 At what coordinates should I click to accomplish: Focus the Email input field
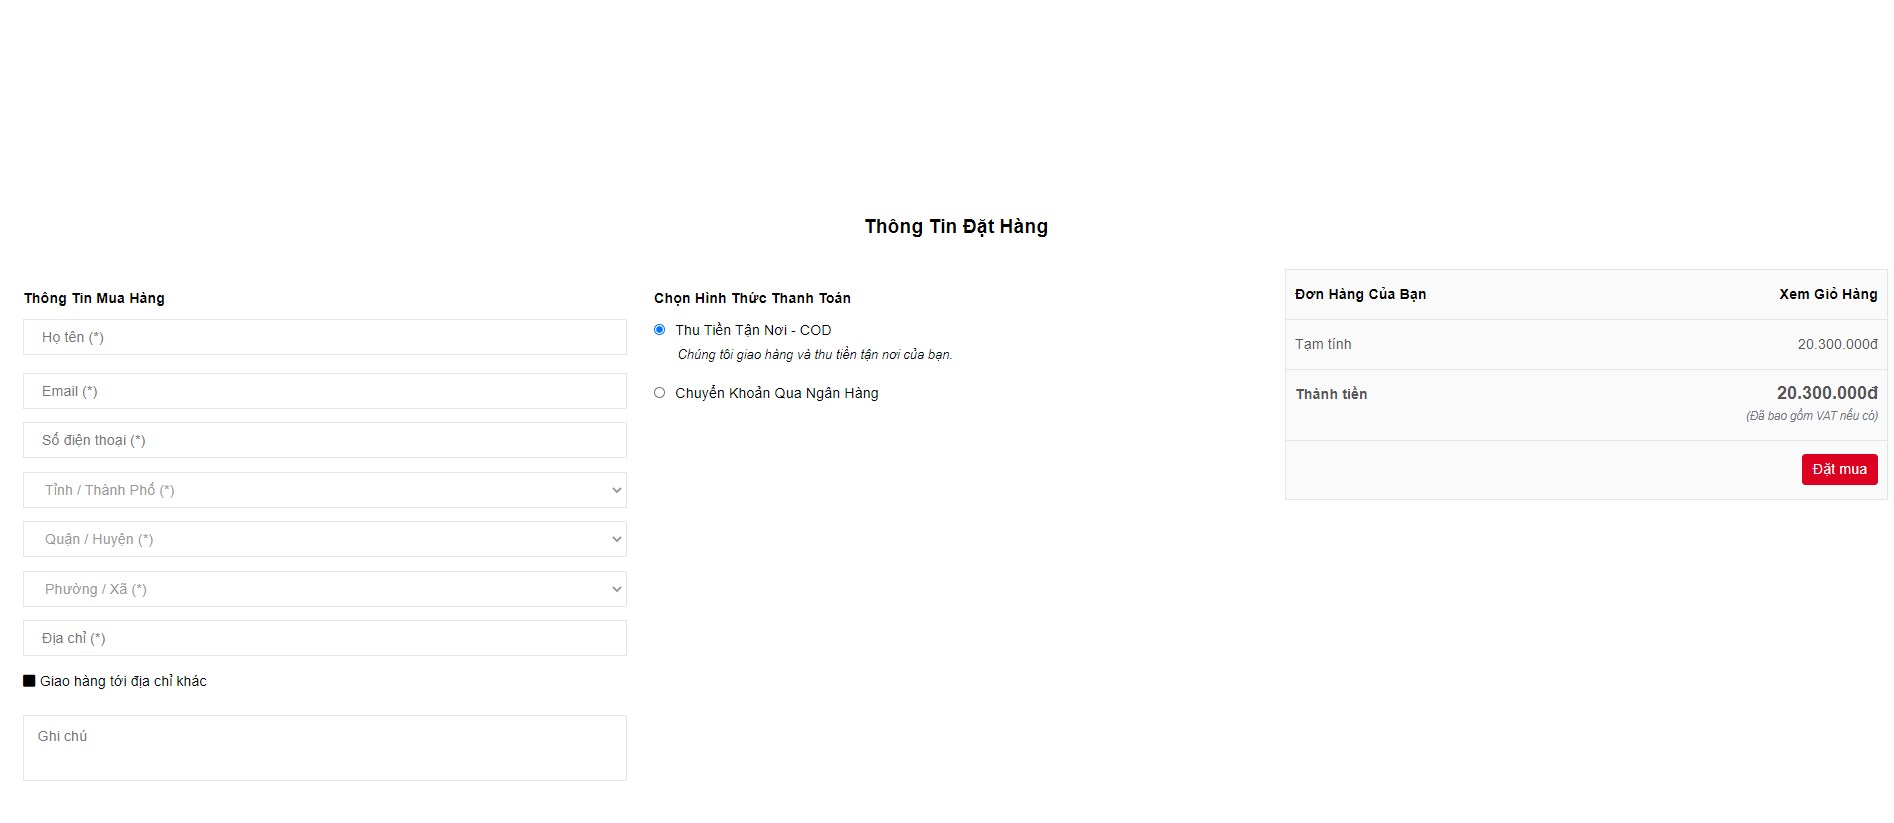(324, 391)
